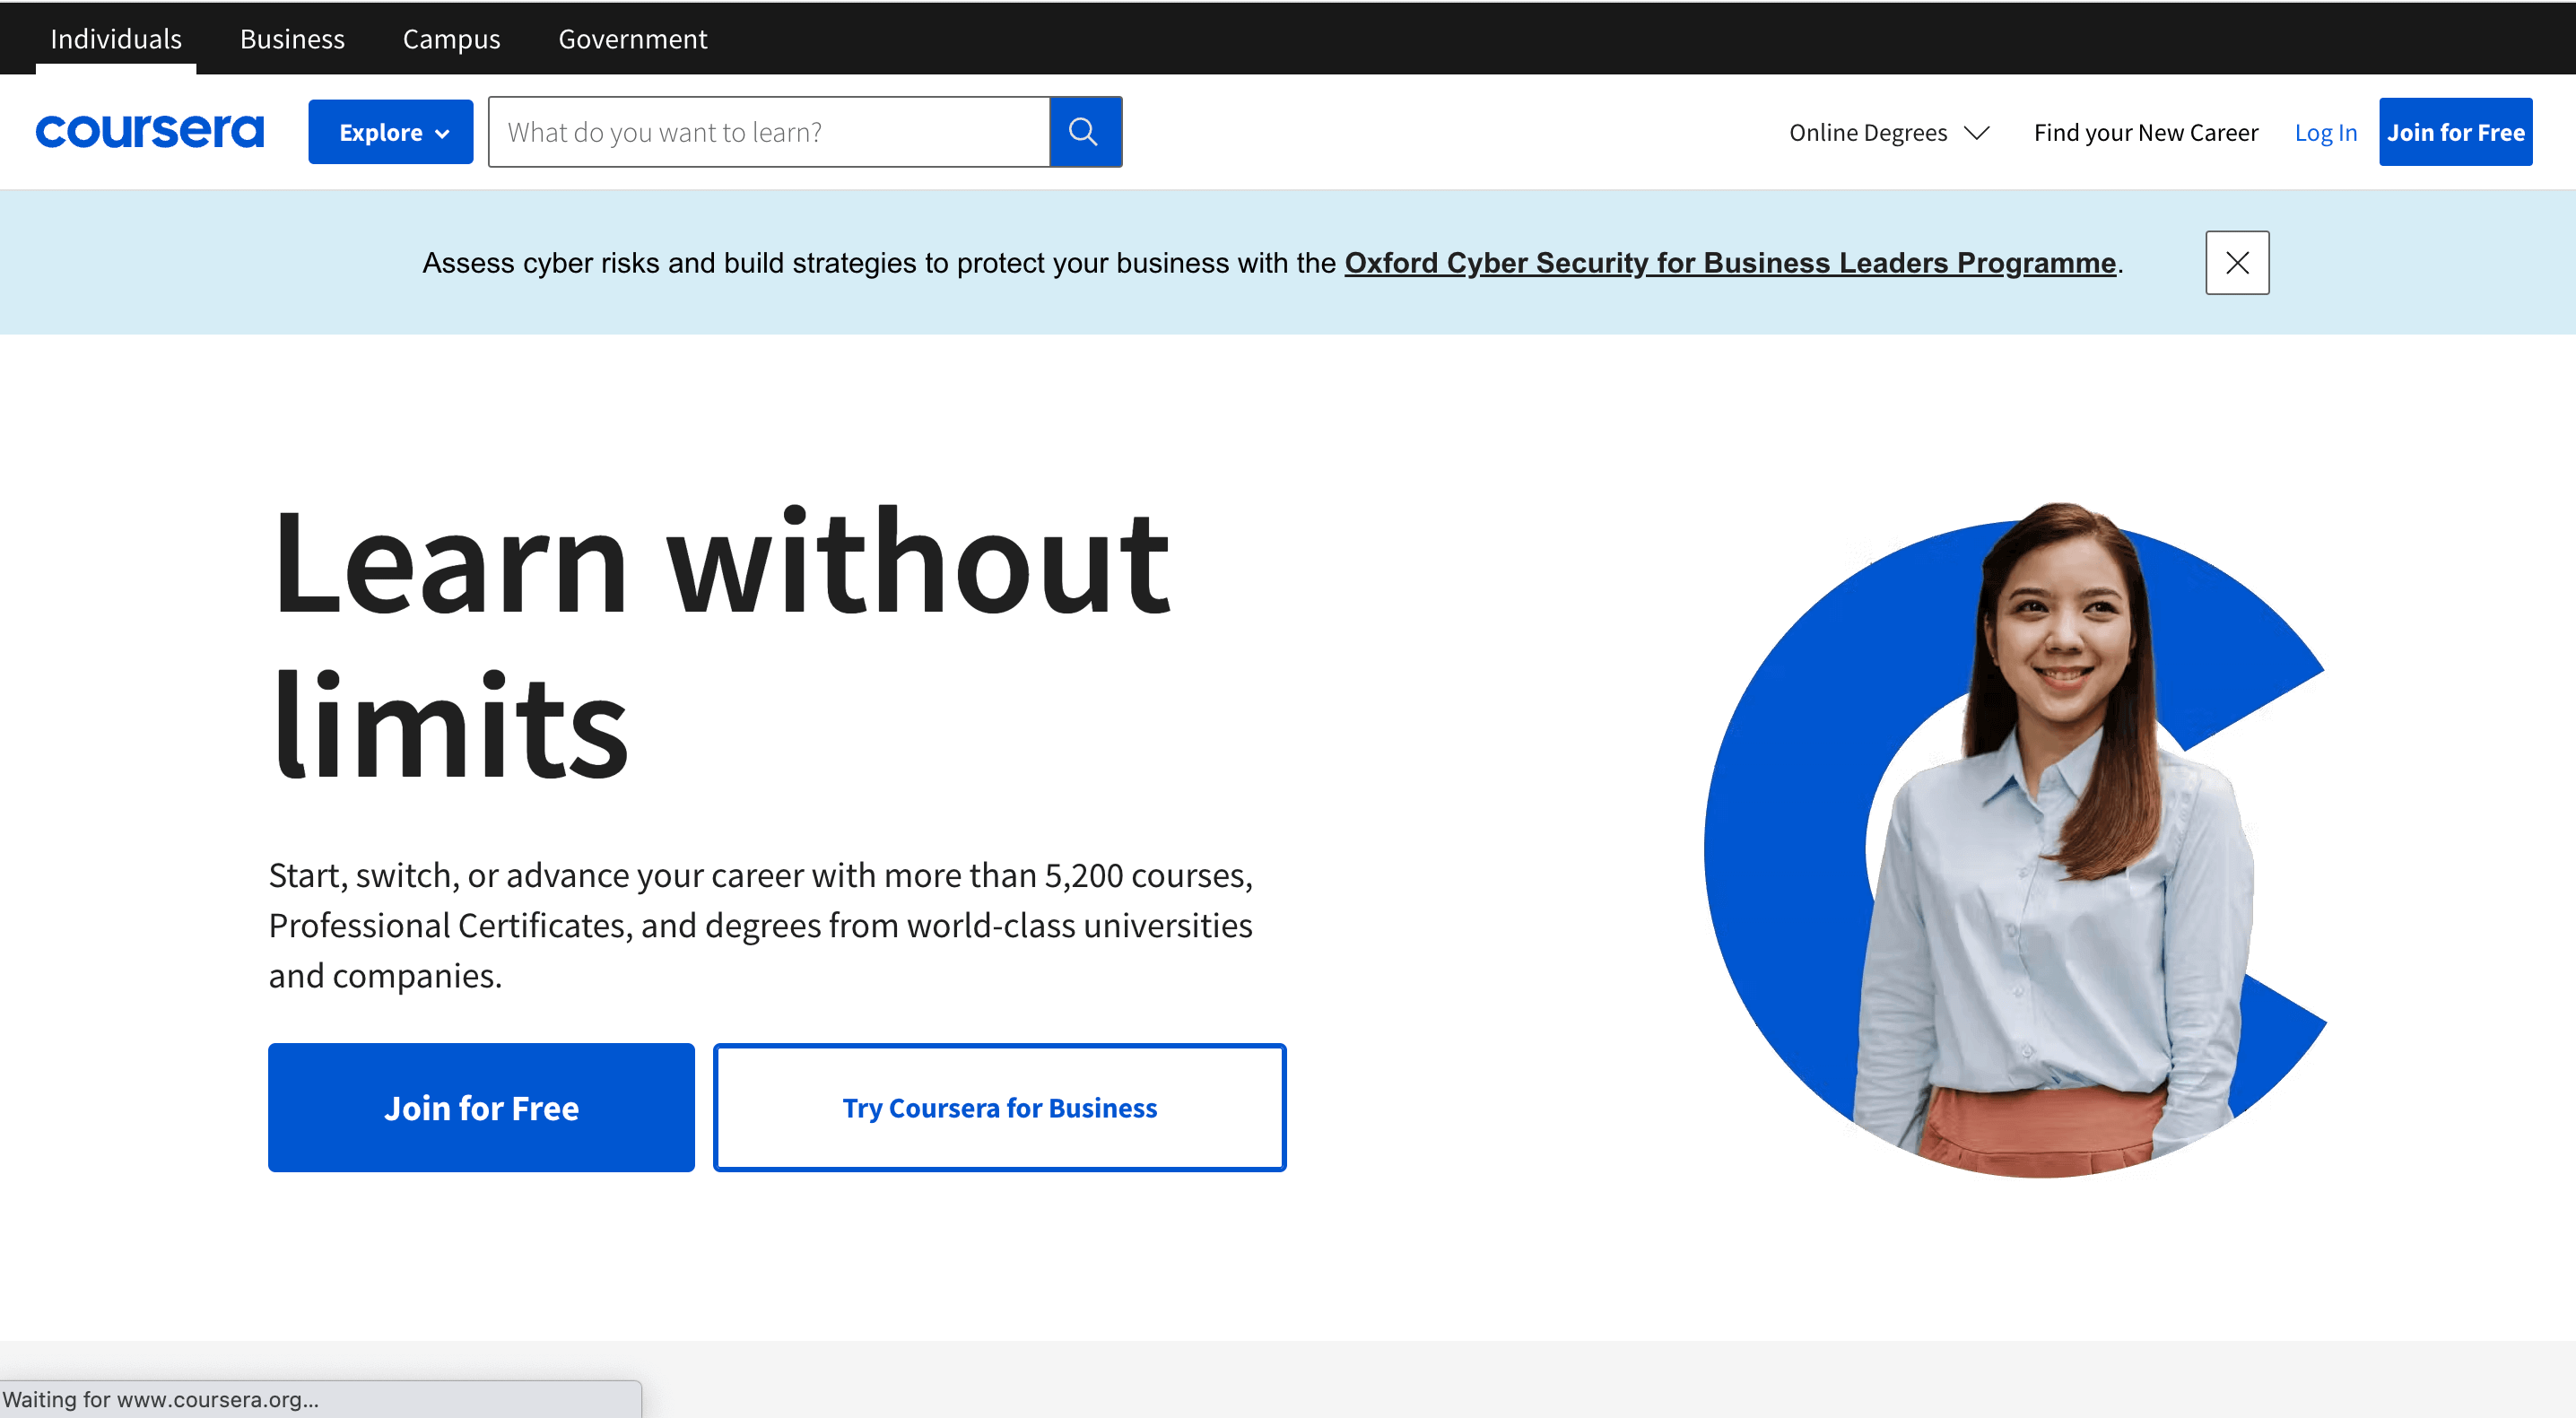The width and height of the screenshot is (2576, 1418).
Task: Click the Log In link
Action: (x=2325, y=132)
